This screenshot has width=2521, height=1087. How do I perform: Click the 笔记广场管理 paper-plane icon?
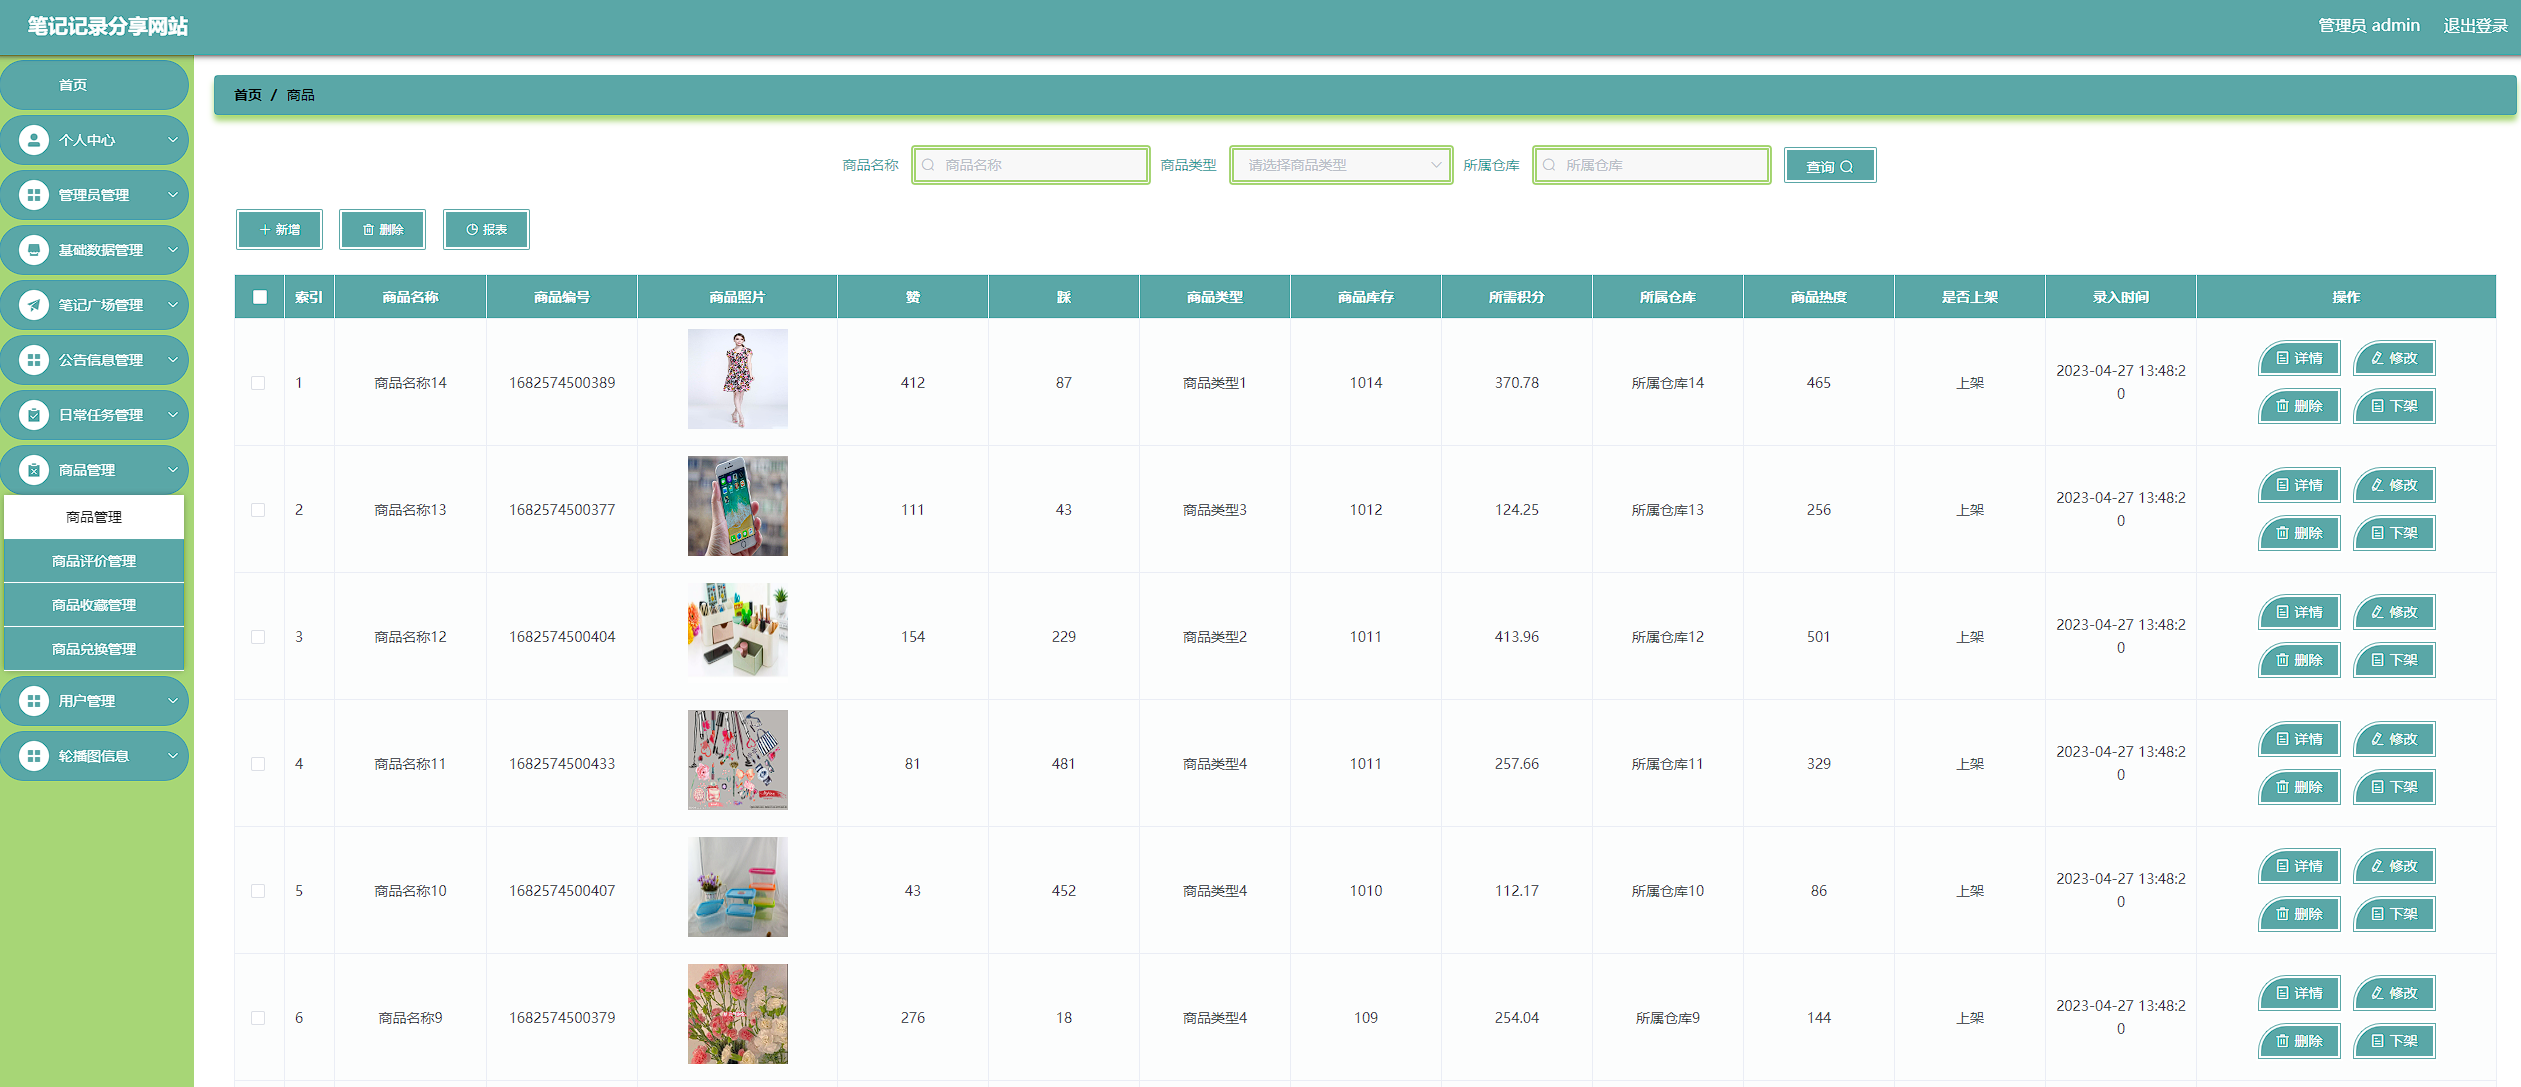point(34,305)
